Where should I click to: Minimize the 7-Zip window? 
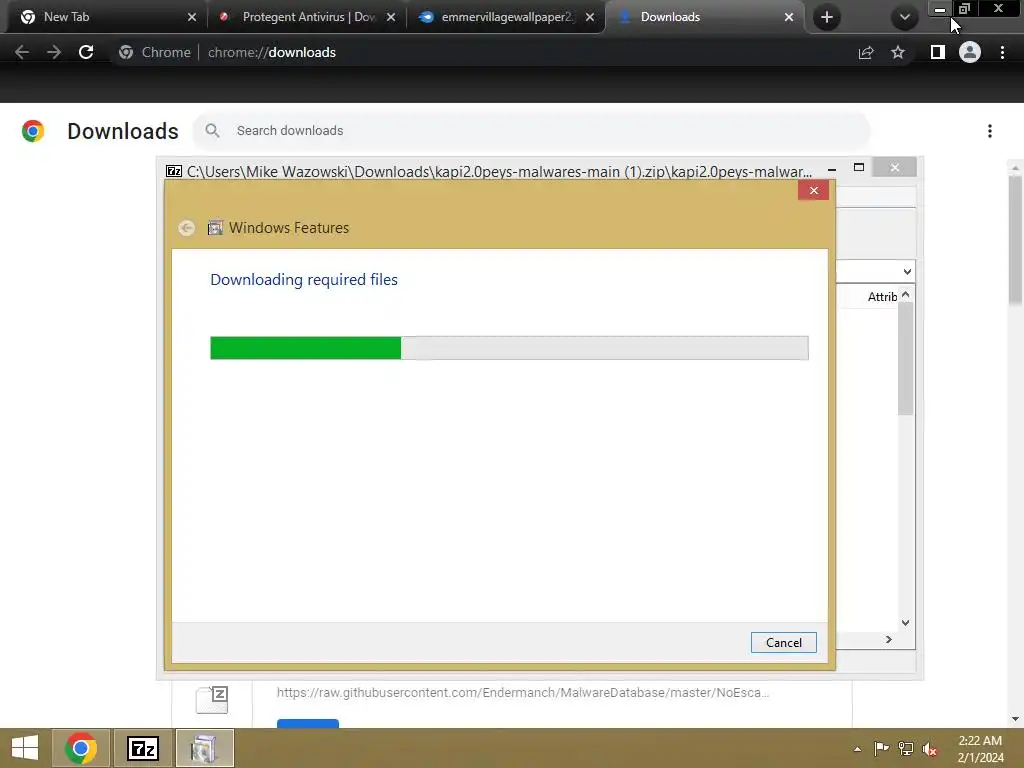(832, 169)
